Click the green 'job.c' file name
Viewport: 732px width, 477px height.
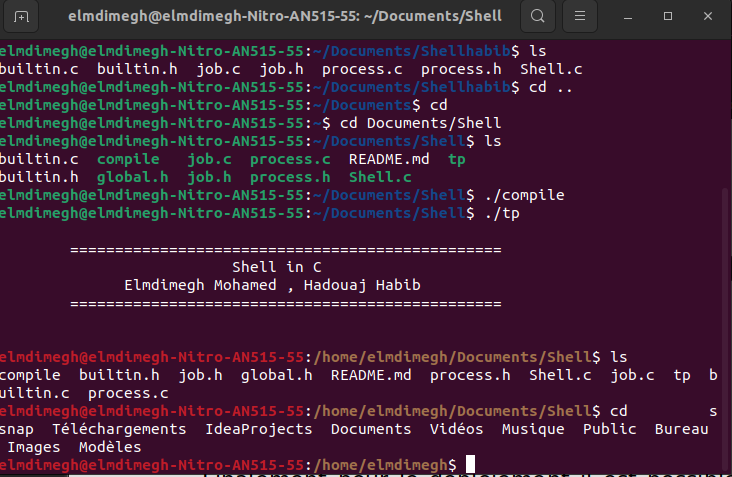click(x=209, y=160)
